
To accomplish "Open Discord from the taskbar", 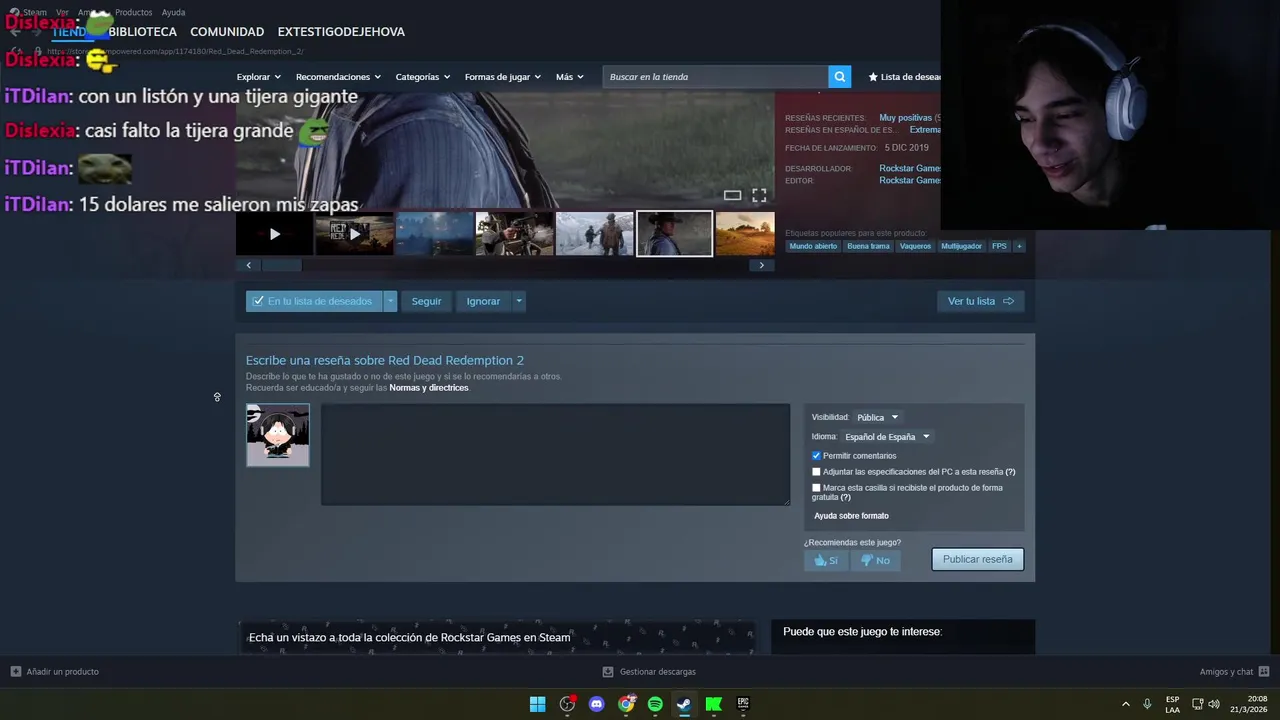I will (x=597, y=704).
